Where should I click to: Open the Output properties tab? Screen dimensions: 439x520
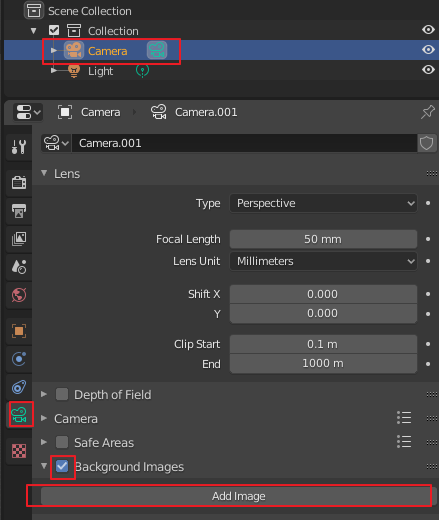coord(19,211)
